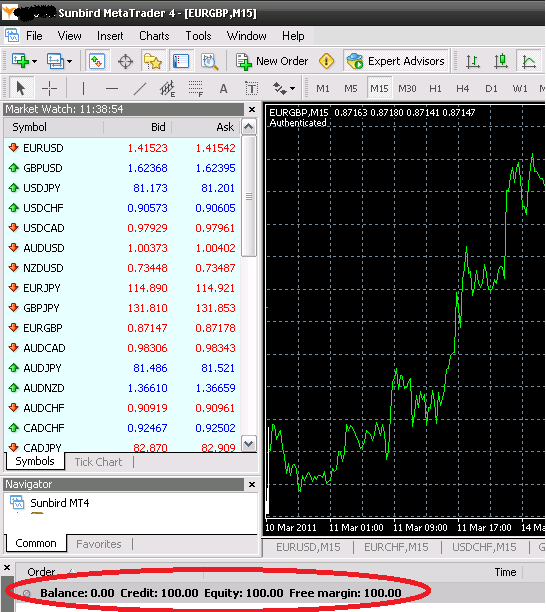The height and width of the screenshot is (612, 546).
Task: Select the text A tool
Action: (x=223, y=89)
